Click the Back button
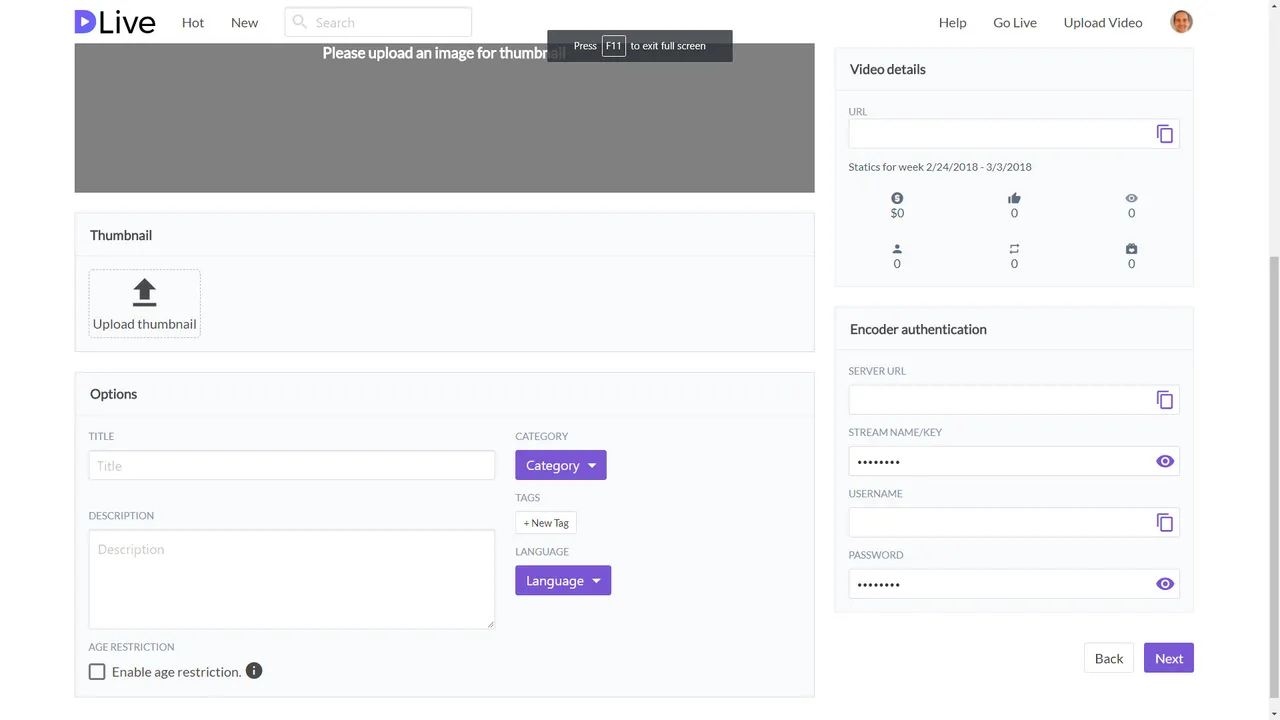Screen dimensions: 1280x720 pyautogui.click(x=1109, y=658)
